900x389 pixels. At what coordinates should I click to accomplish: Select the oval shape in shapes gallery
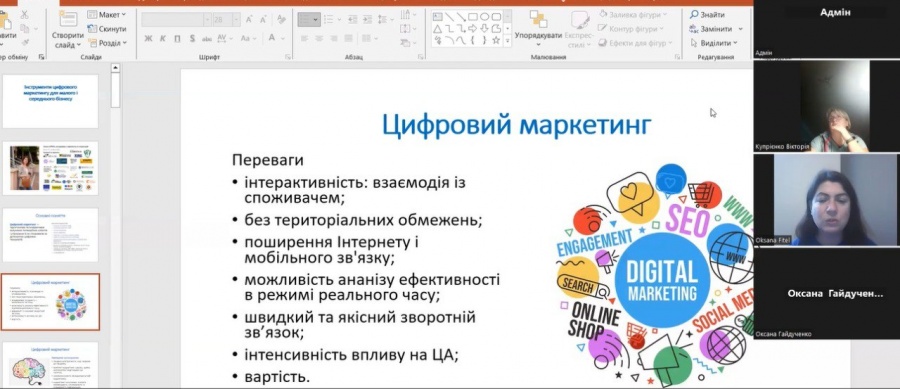(484, 17)
